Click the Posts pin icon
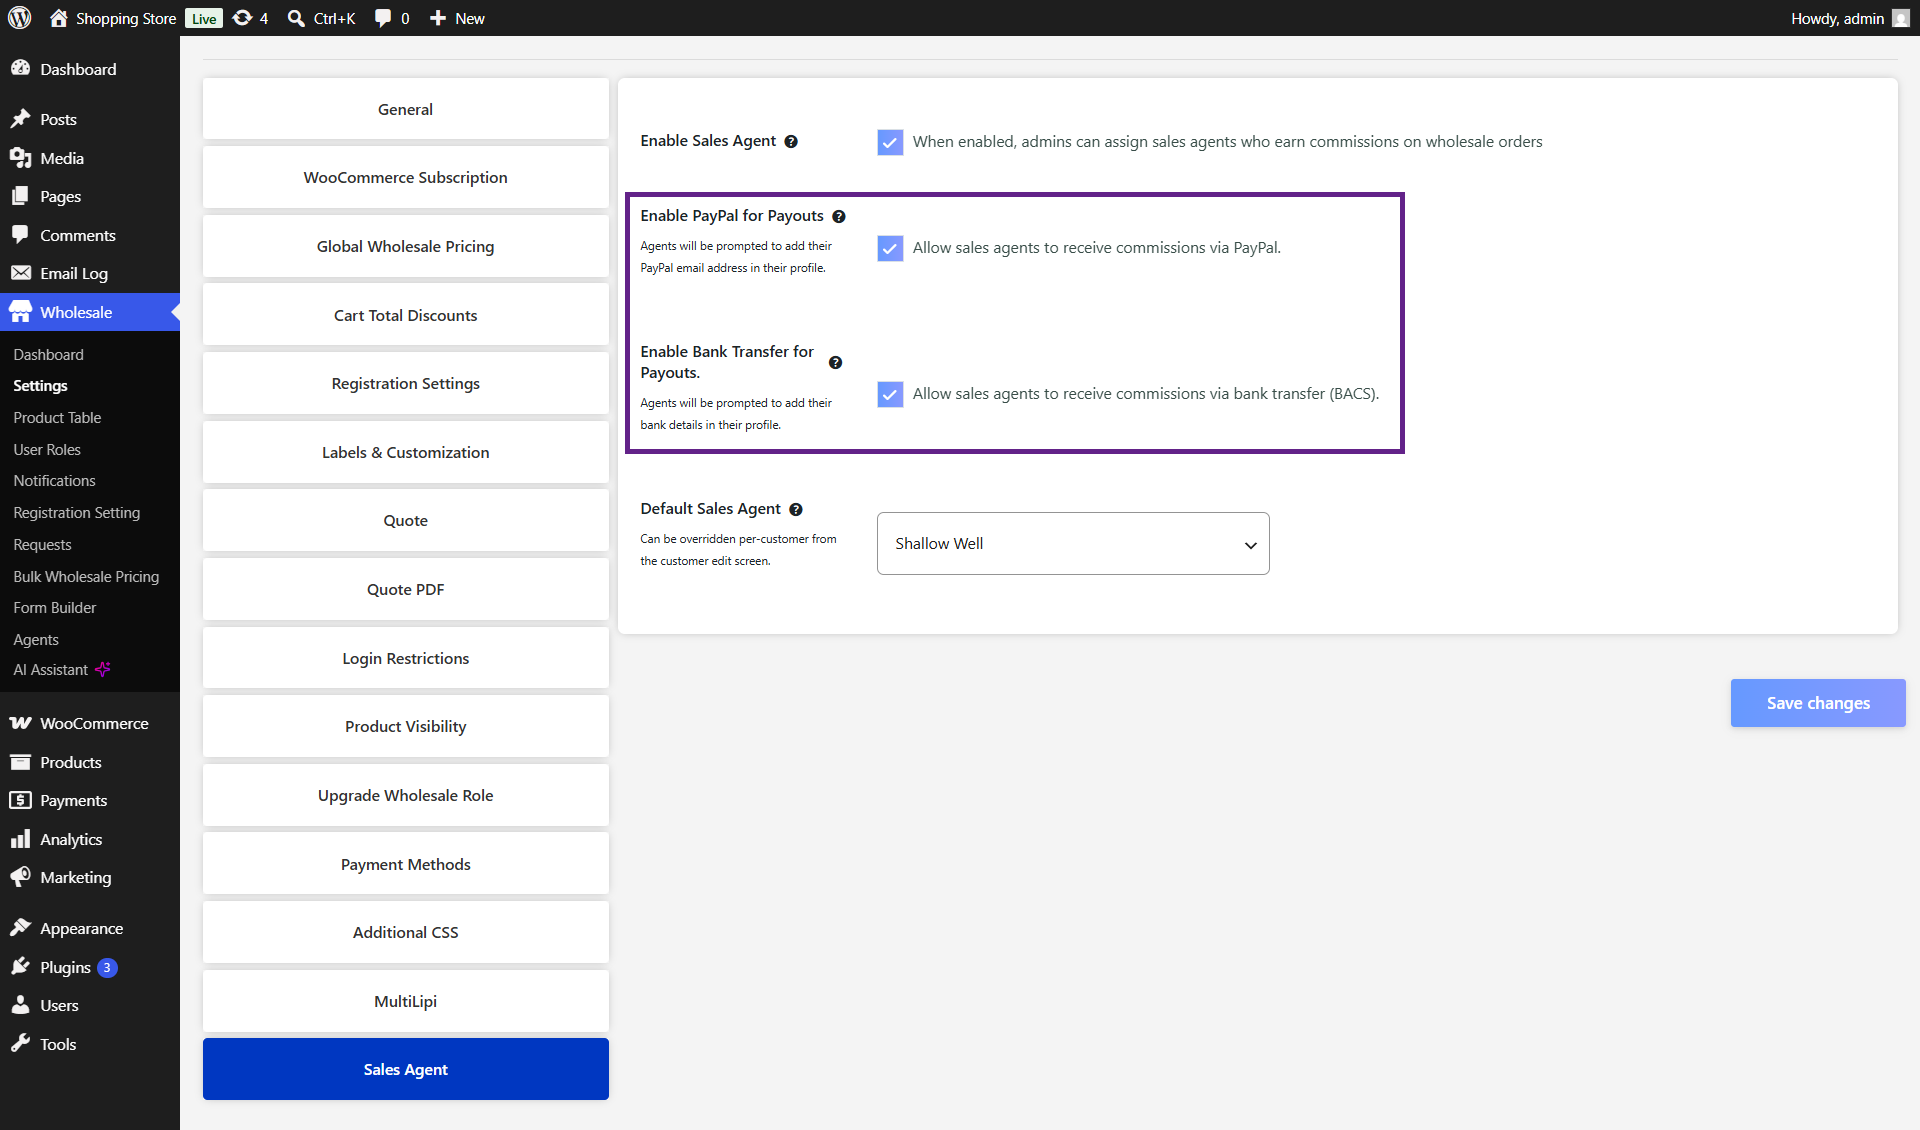 pyautogui.click(x=20, y=119)
